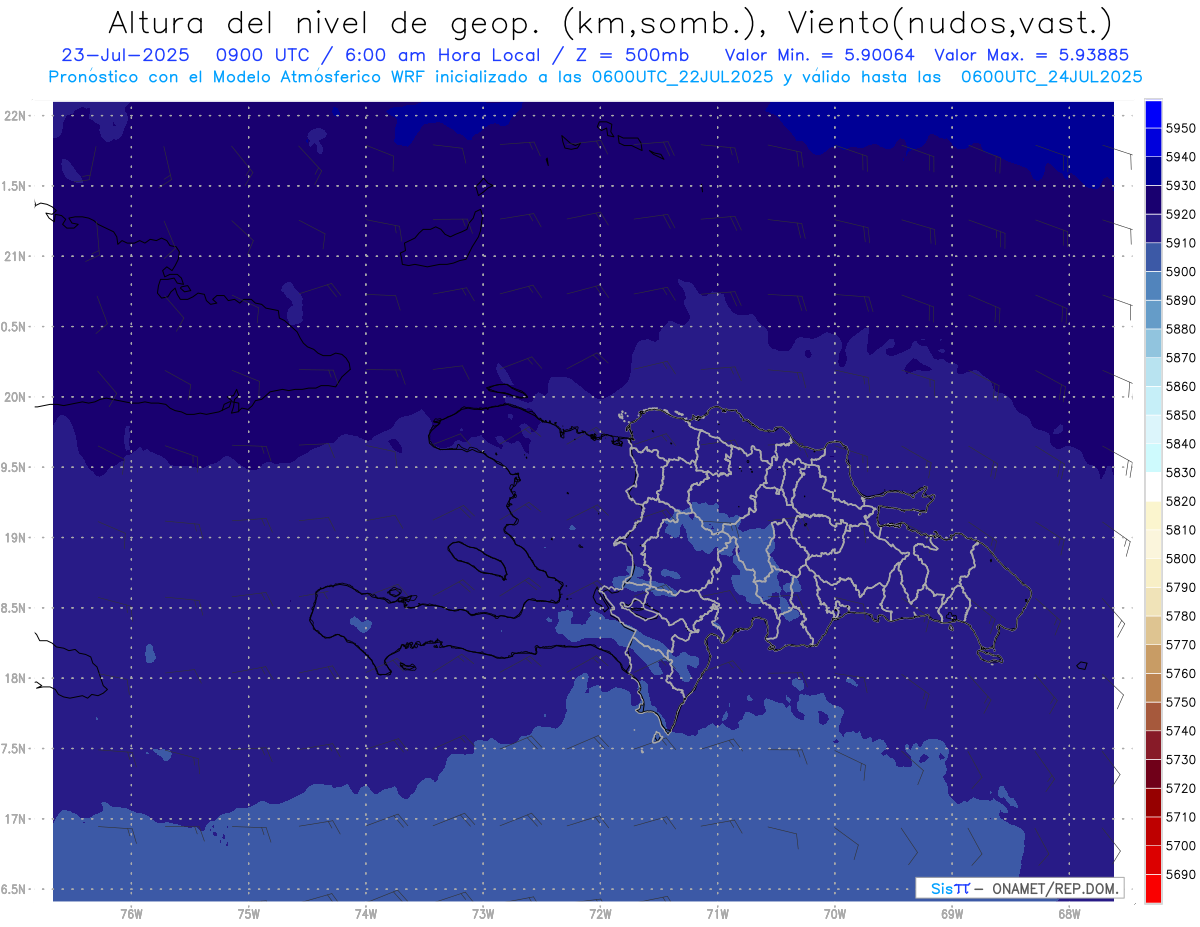Click the 70W longitude label
1200x927 pixels.
point(835,914)
